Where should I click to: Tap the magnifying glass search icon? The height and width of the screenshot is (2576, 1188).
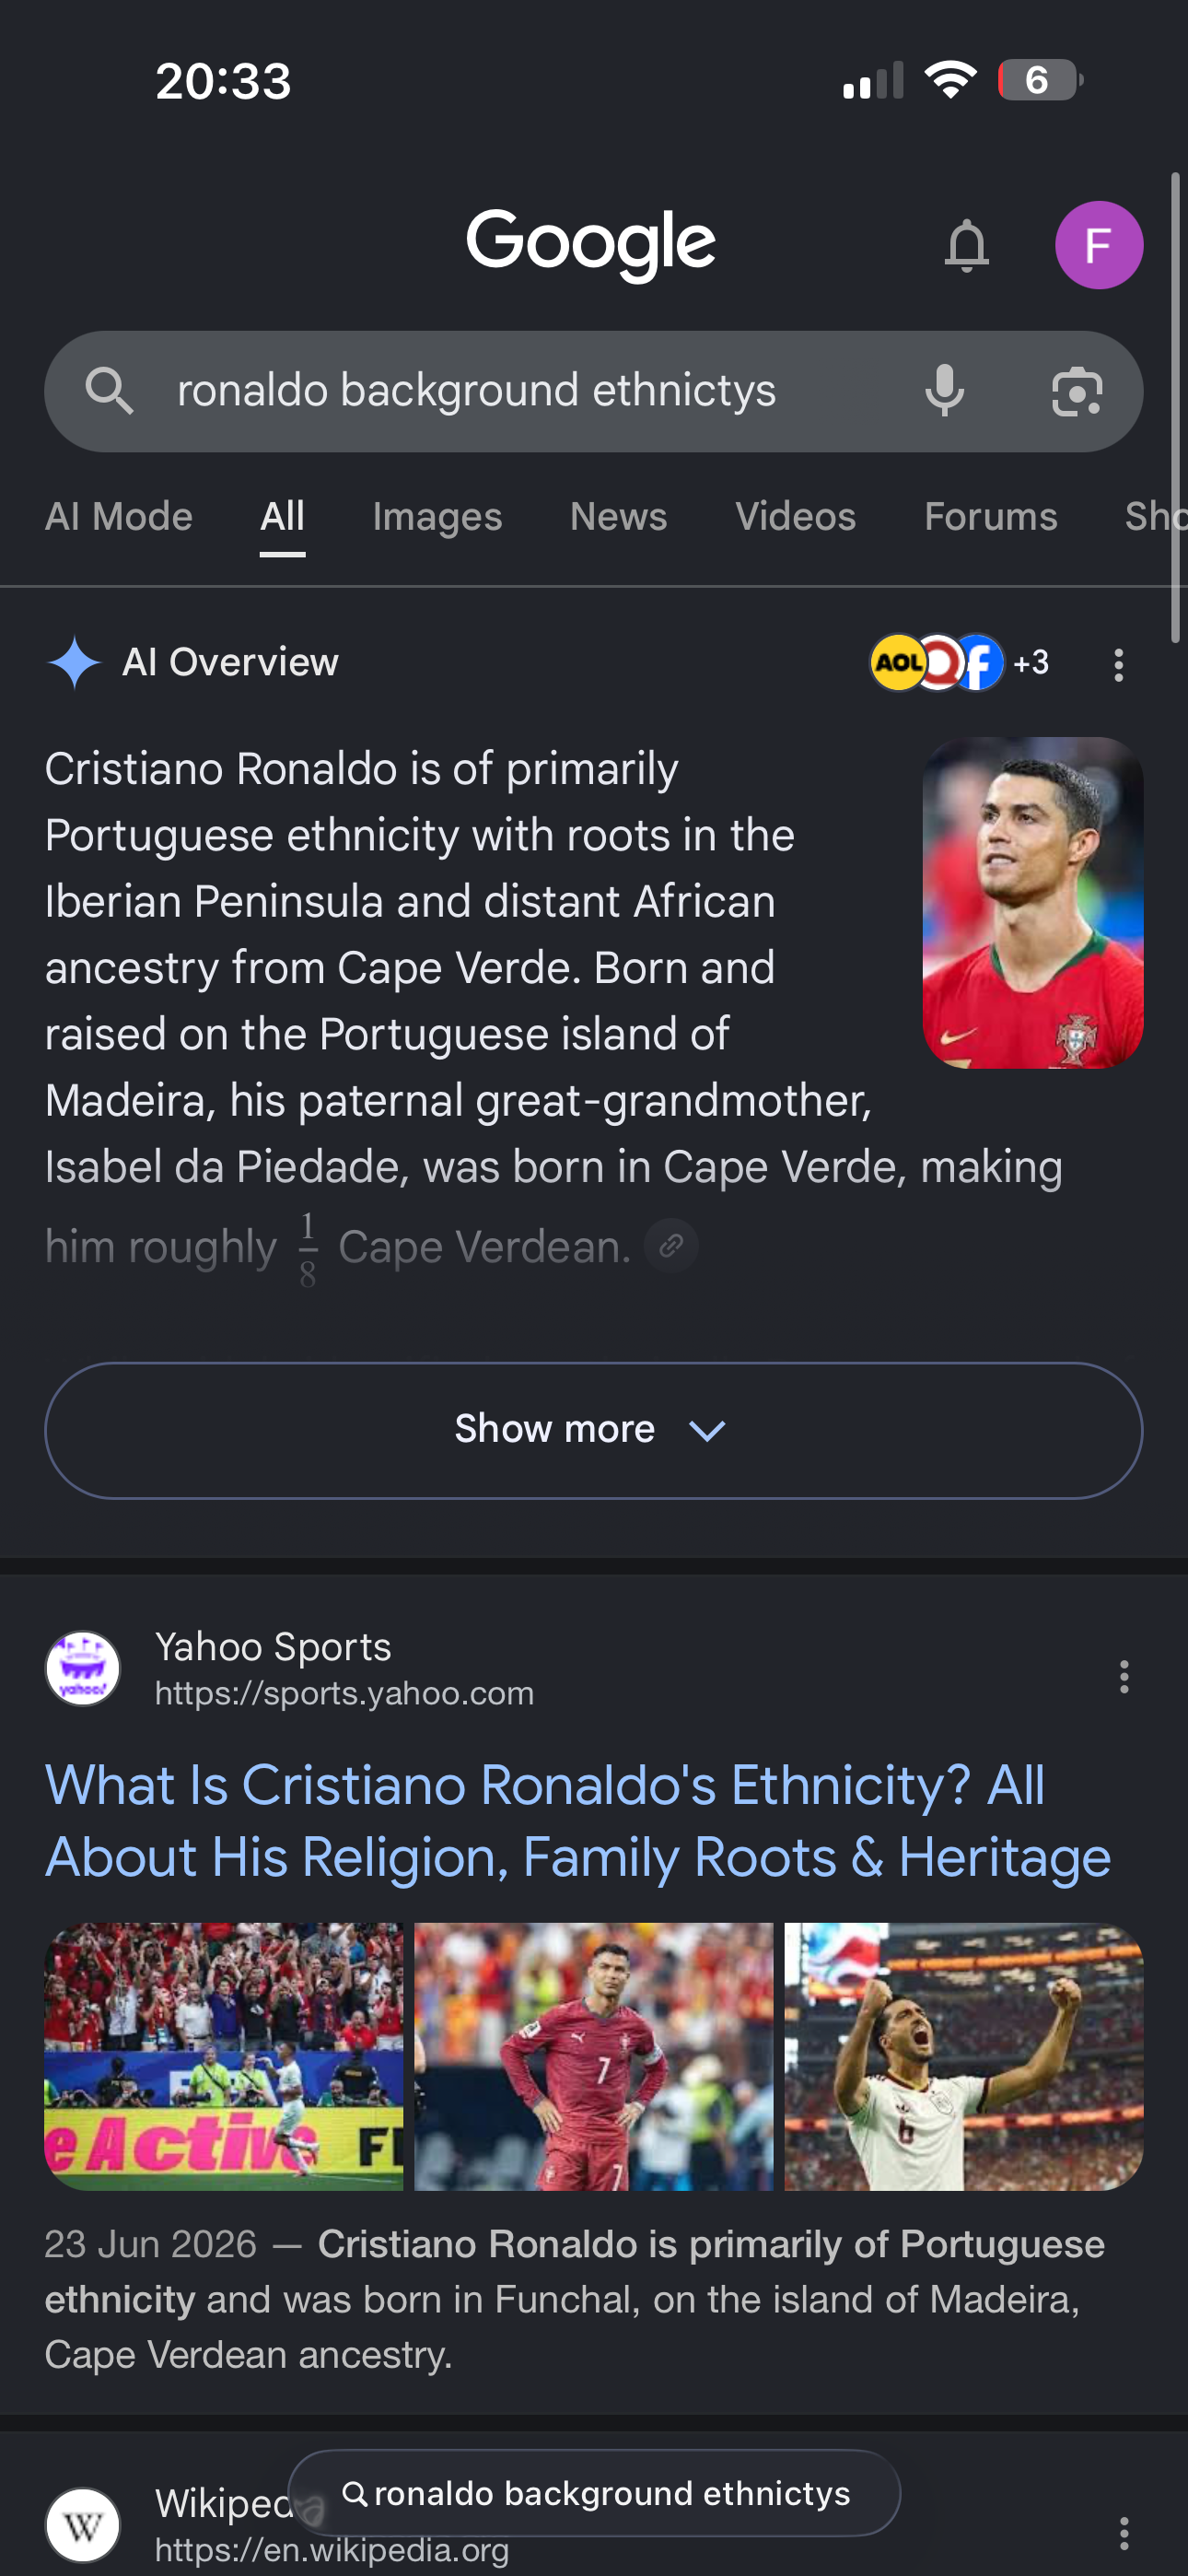point(109,391)
